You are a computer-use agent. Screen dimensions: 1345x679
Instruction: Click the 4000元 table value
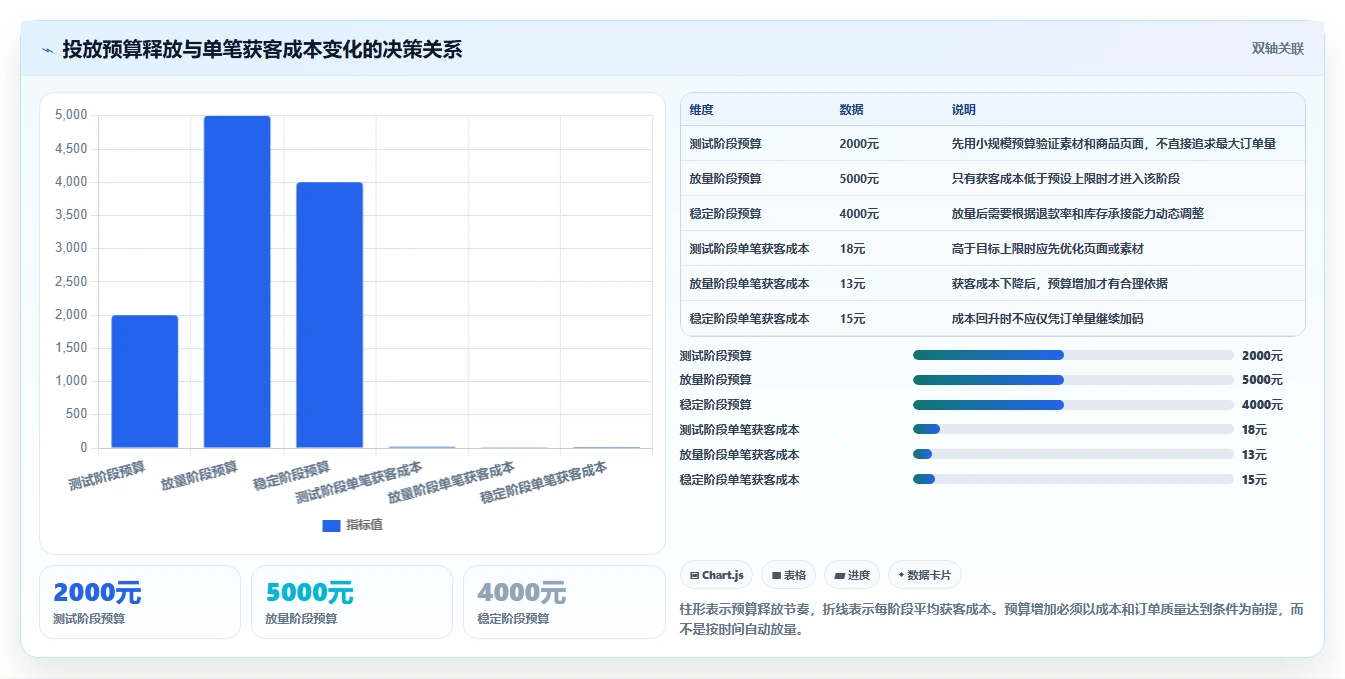click(859, 214)
